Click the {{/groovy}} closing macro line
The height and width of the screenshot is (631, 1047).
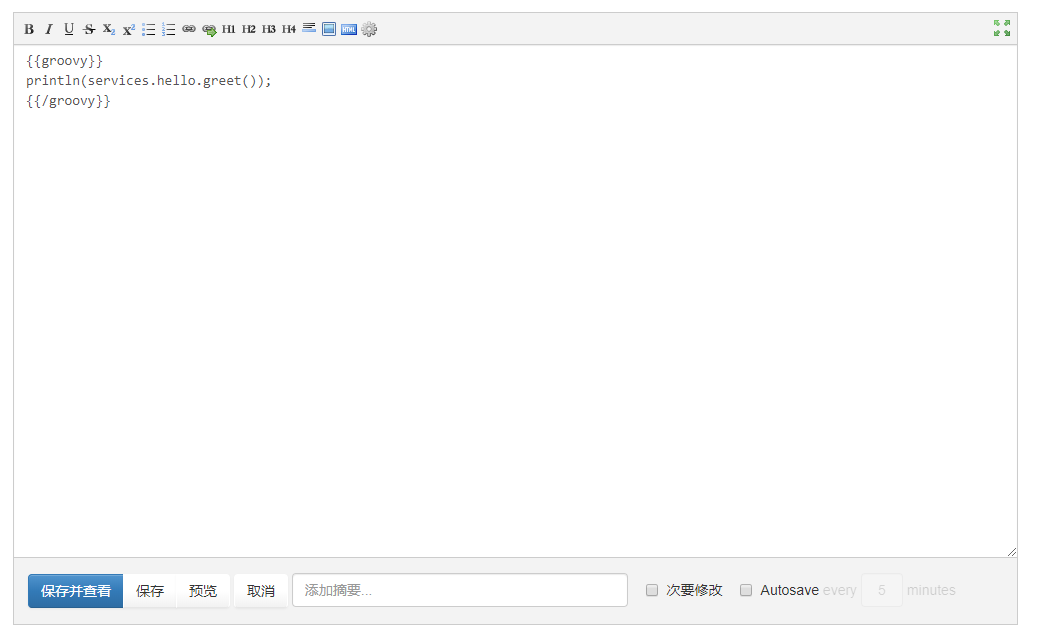coord(68,101)
